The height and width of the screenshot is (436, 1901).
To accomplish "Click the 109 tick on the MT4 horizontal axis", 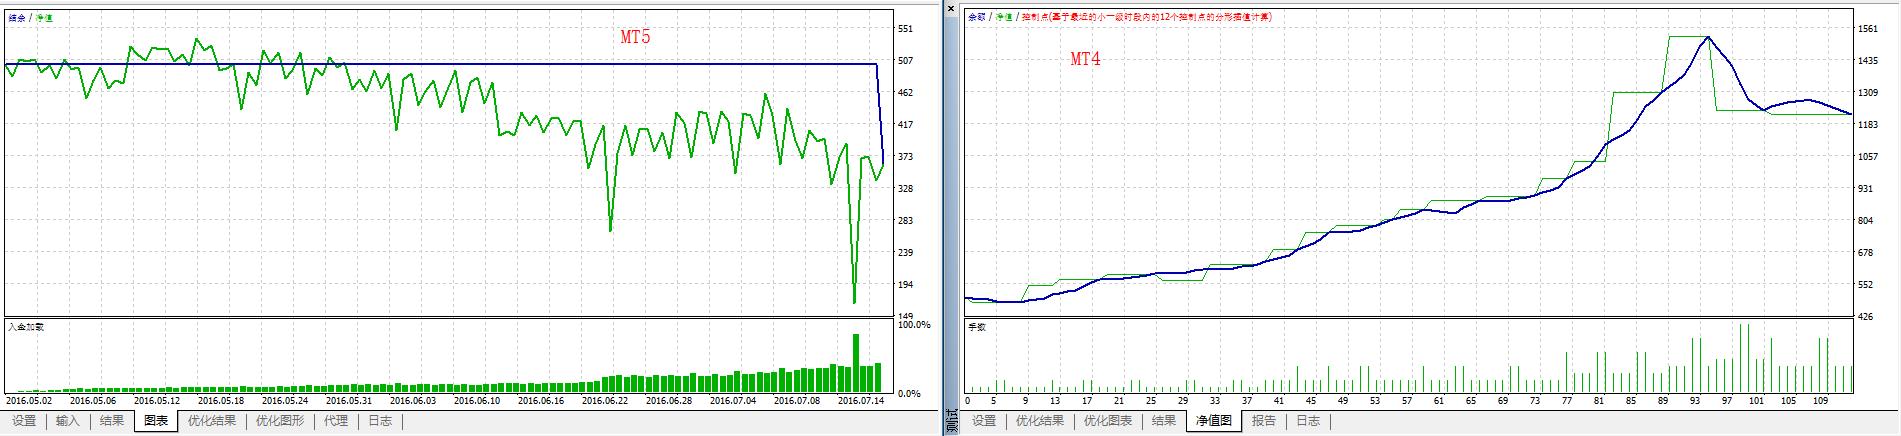I will coord(1820,401).
